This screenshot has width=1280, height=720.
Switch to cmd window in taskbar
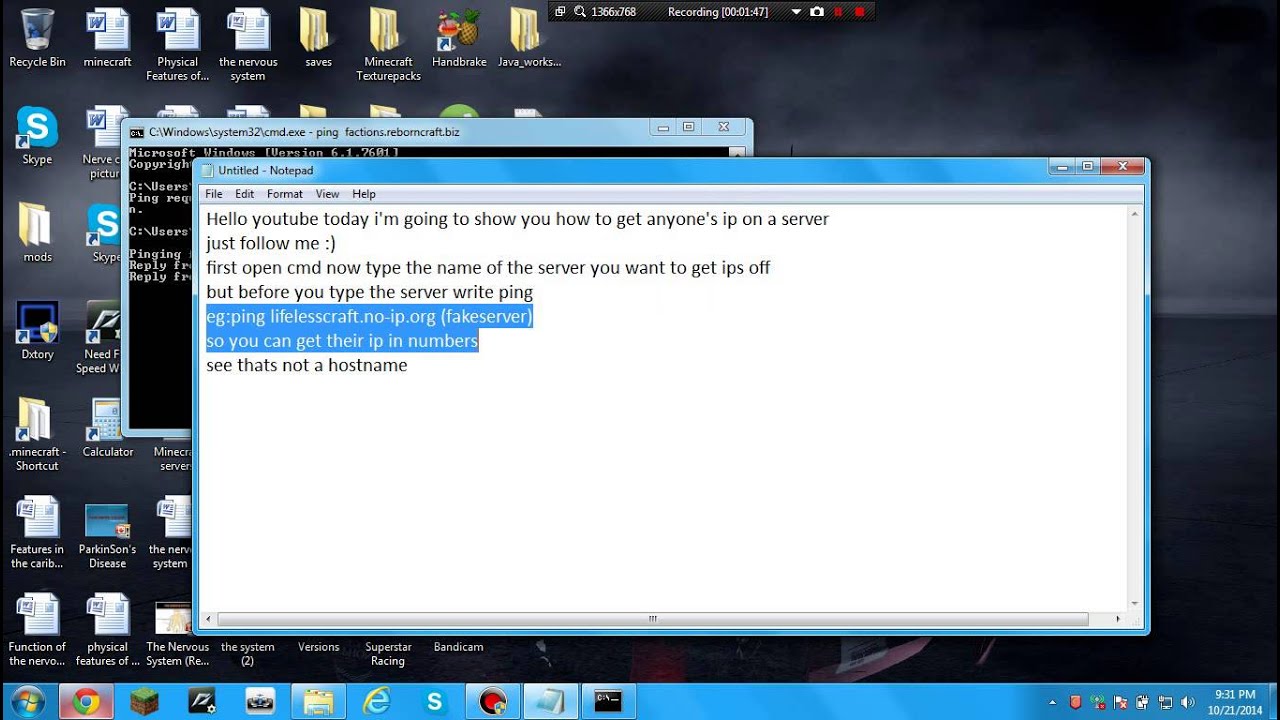(x=608, y=702)
